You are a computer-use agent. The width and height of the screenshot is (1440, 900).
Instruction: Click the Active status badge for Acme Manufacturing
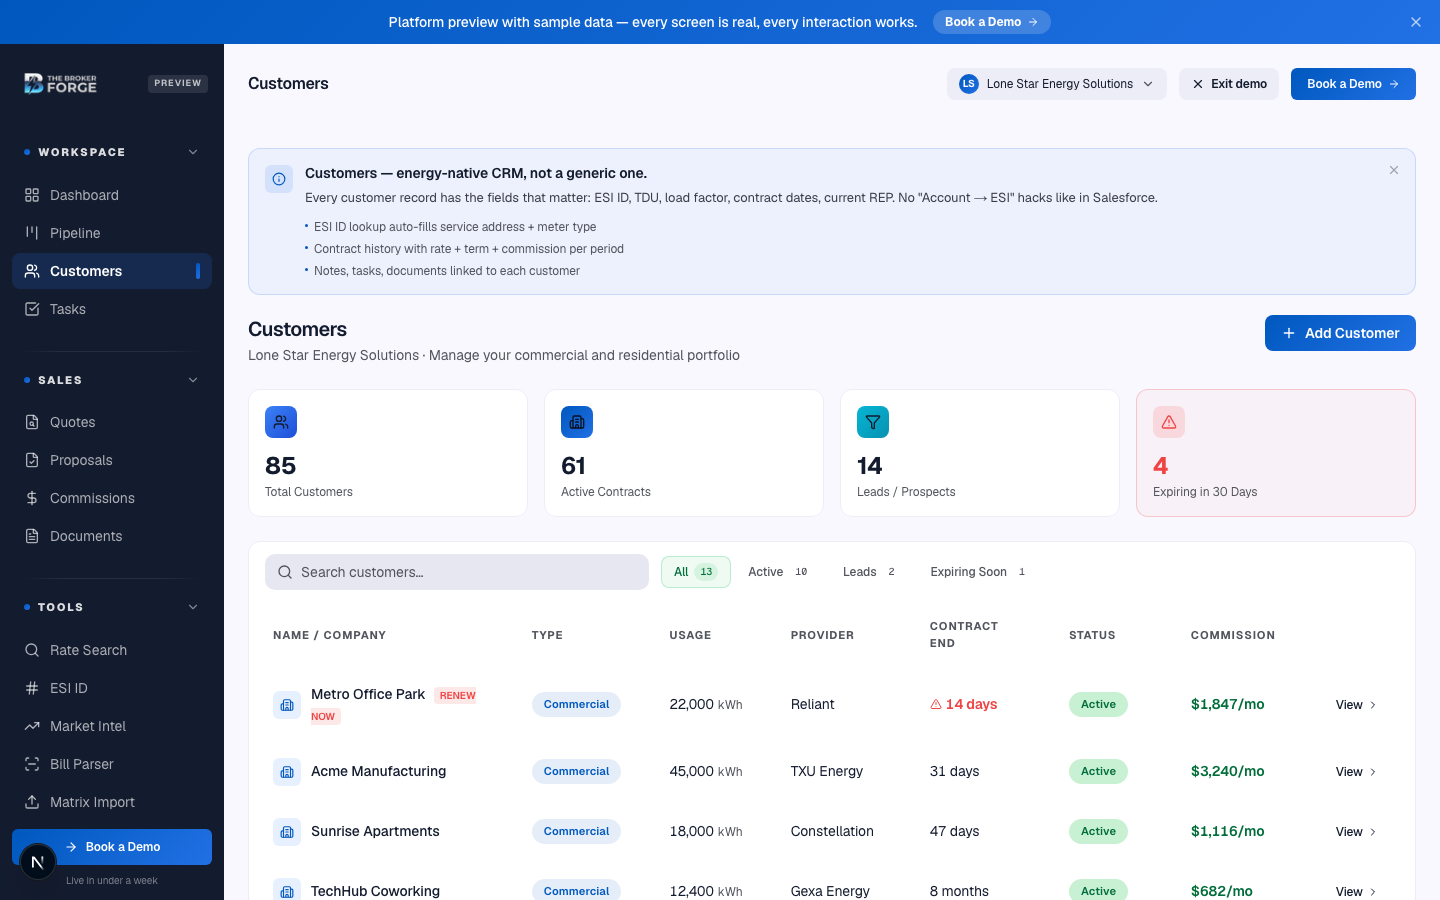[x=1098, y=771]
